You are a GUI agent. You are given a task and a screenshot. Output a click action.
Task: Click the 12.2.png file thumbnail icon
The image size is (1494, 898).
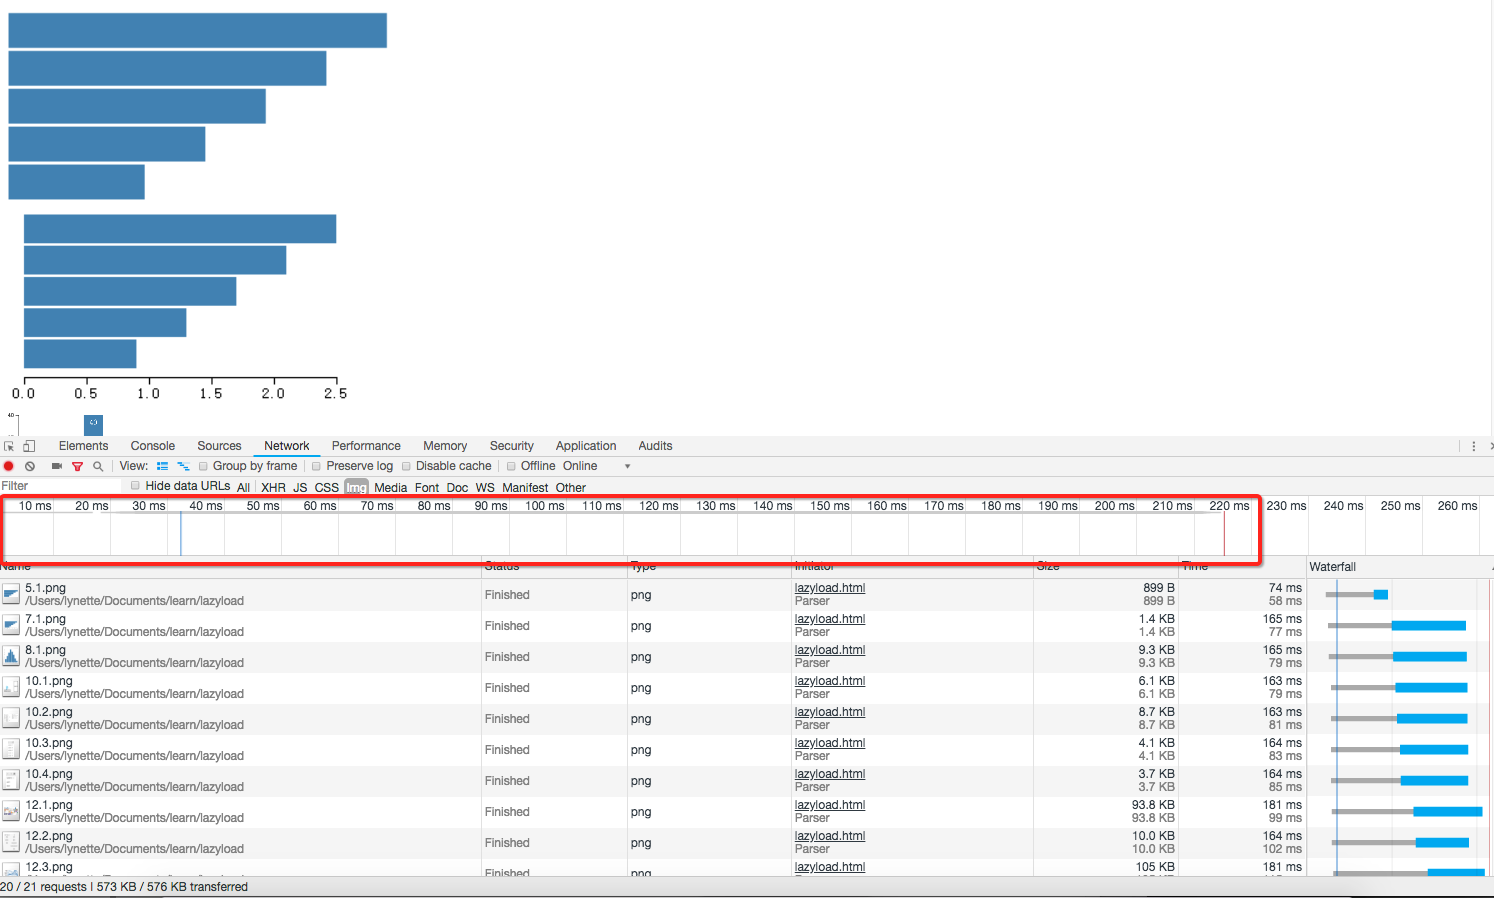coord(11,843)
